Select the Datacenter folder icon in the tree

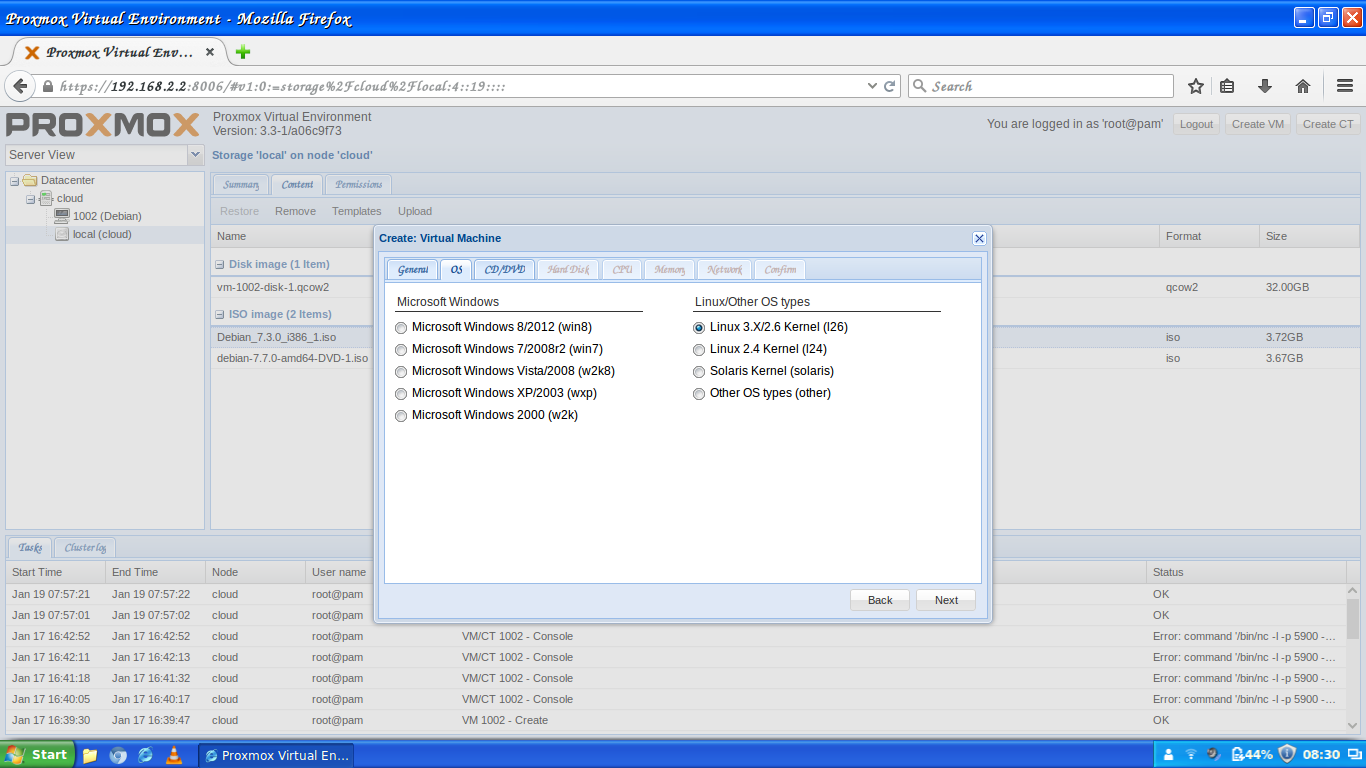[30, 180]
